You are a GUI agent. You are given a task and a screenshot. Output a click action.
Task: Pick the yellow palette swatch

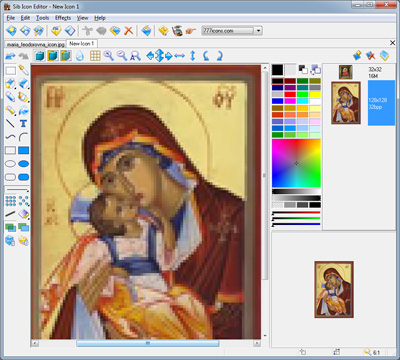[x=315, y=94]
